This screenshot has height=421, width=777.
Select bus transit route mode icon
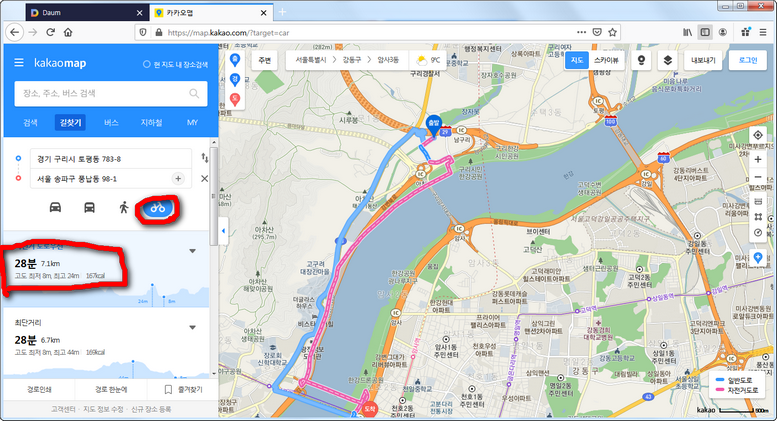click(x=89, y=207)
